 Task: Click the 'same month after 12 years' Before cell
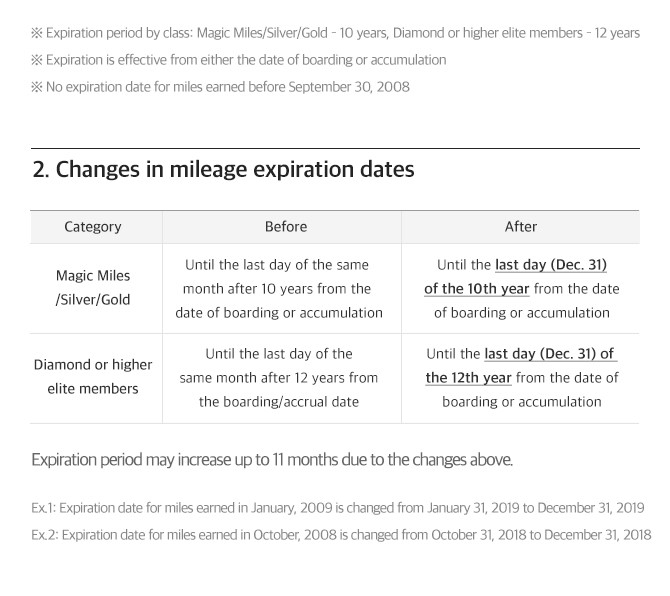point(279,378)
